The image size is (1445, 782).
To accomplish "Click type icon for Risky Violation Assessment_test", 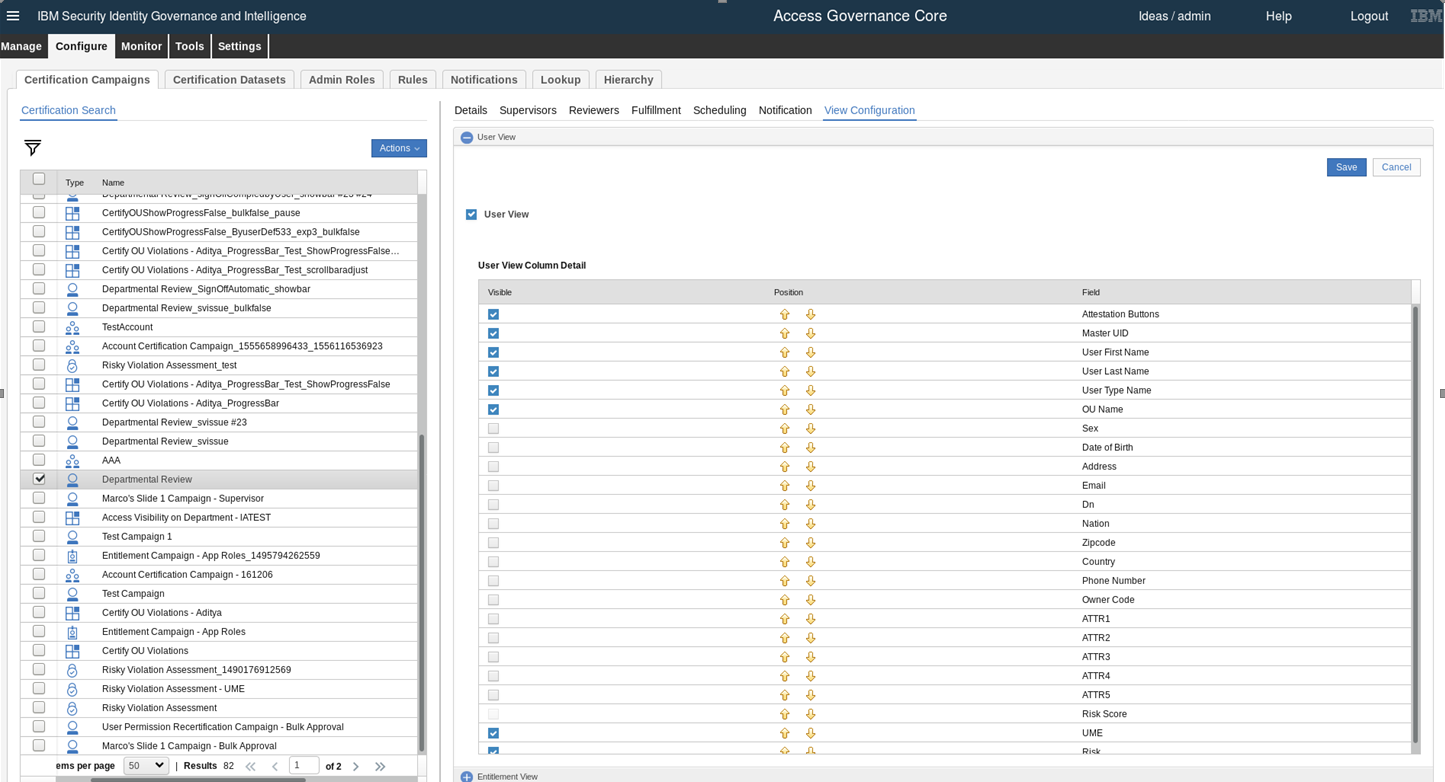I will tap(72, 365).
